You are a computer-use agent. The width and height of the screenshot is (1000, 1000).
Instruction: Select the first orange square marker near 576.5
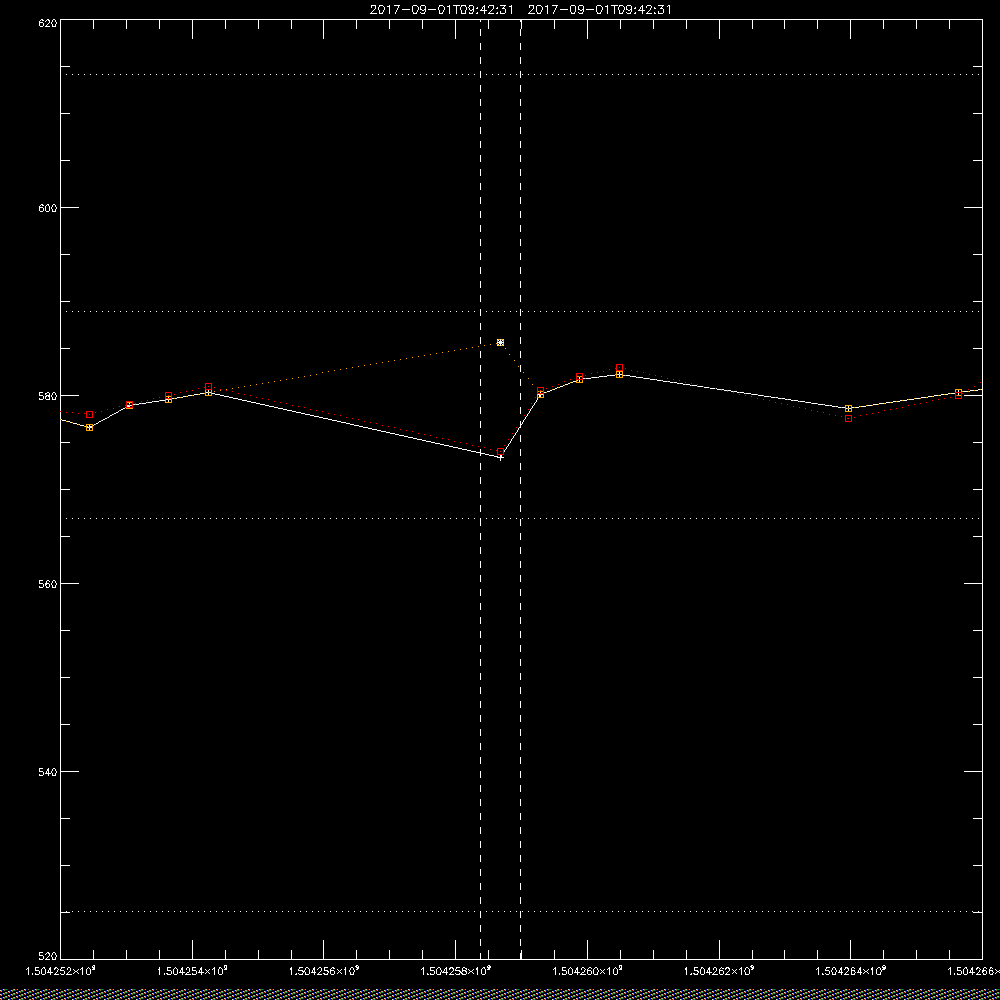click(89, 427)
